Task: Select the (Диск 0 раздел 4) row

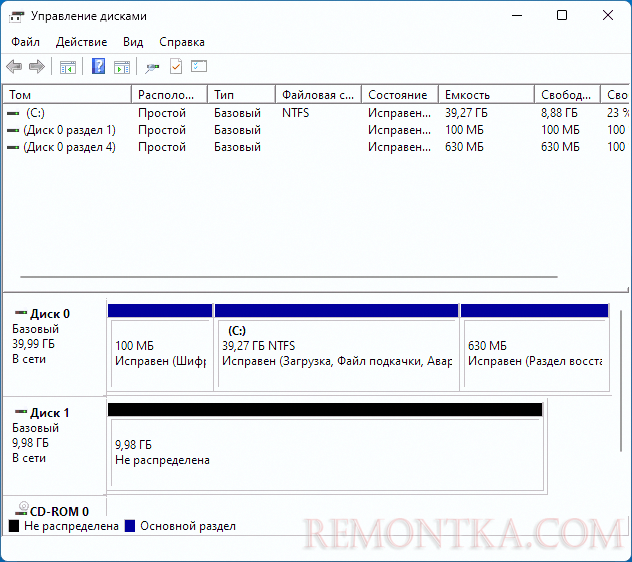Action: [316, 147]
